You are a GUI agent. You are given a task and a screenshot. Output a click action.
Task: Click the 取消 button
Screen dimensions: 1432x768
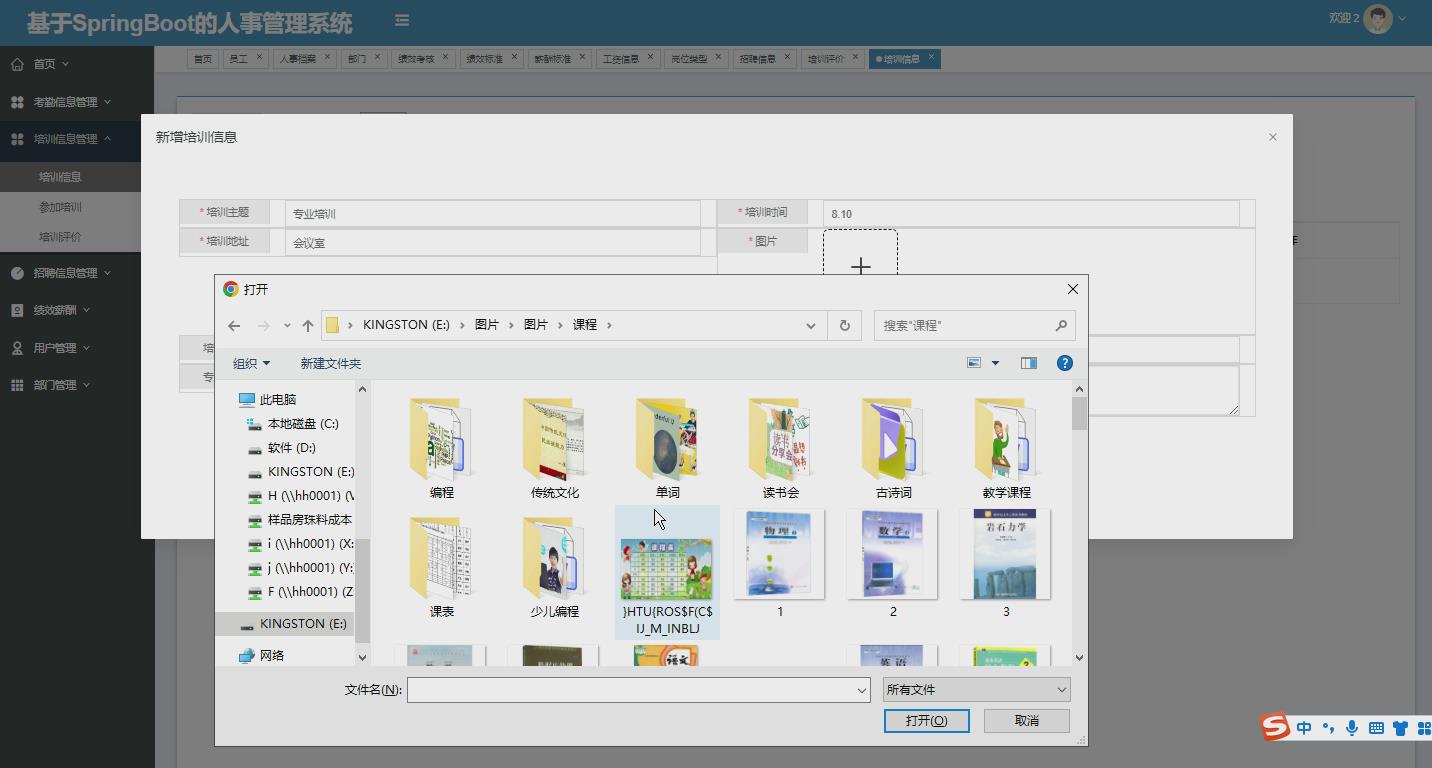pos(1027,721)
